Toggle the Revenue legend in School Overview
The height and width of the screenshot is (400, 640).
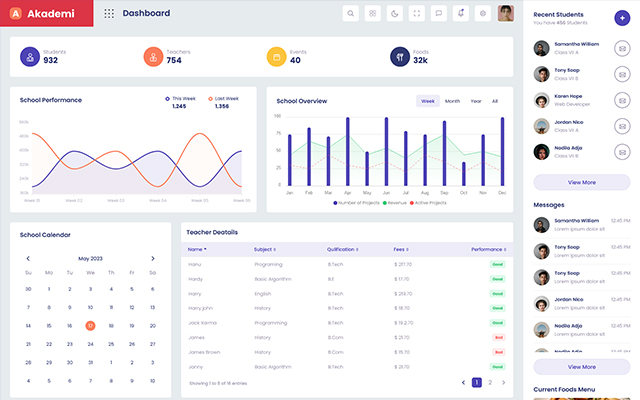click(x=395, y=202)
